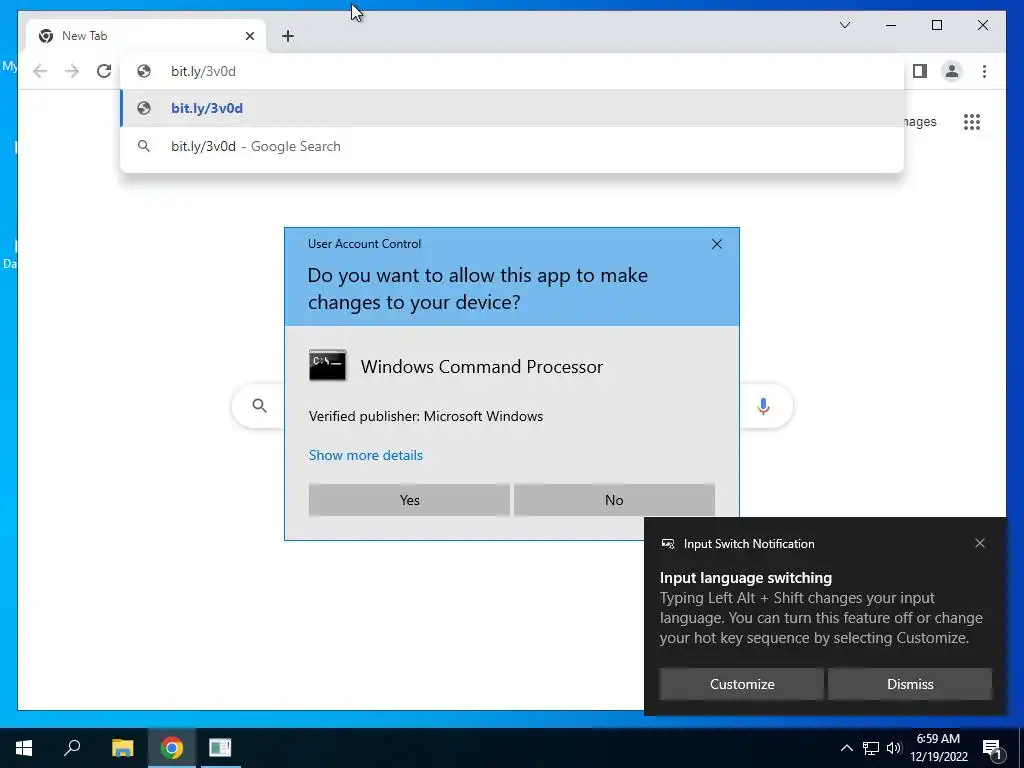Open a new tab with the plus button
This screenshot has width=1024, height=768.
pyautogui.click(x=288, y=36)
